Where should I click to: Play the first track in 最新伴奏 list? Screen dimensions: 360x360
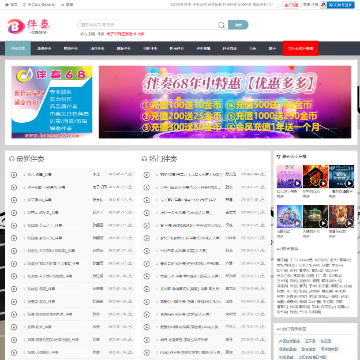pyautogui.click(x=14, y=175)
